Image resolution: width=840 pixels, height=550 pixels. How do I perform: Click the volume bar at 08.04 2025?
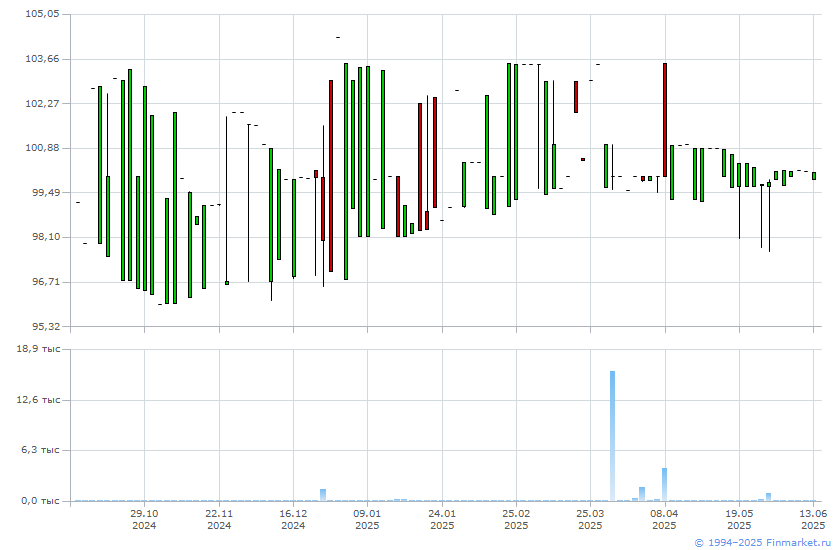pos(664,485)
